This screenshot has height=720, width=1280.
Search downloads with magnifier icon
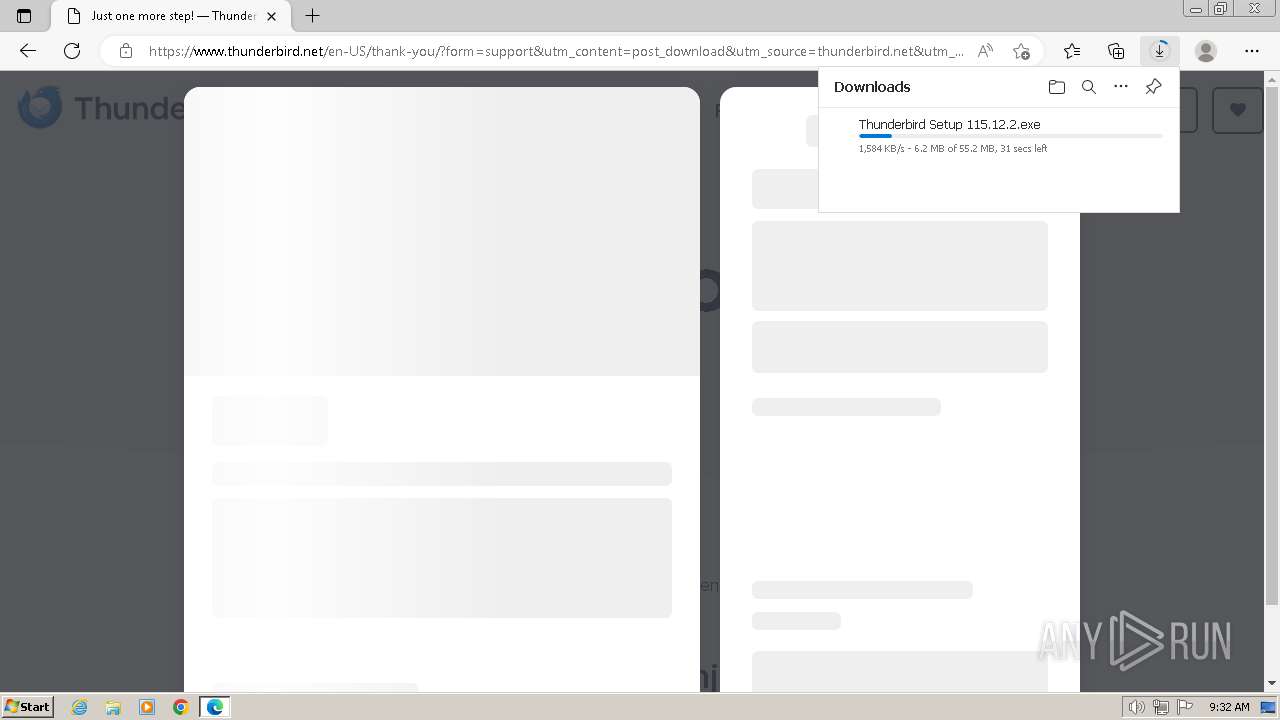click(x=1089, y=87)
